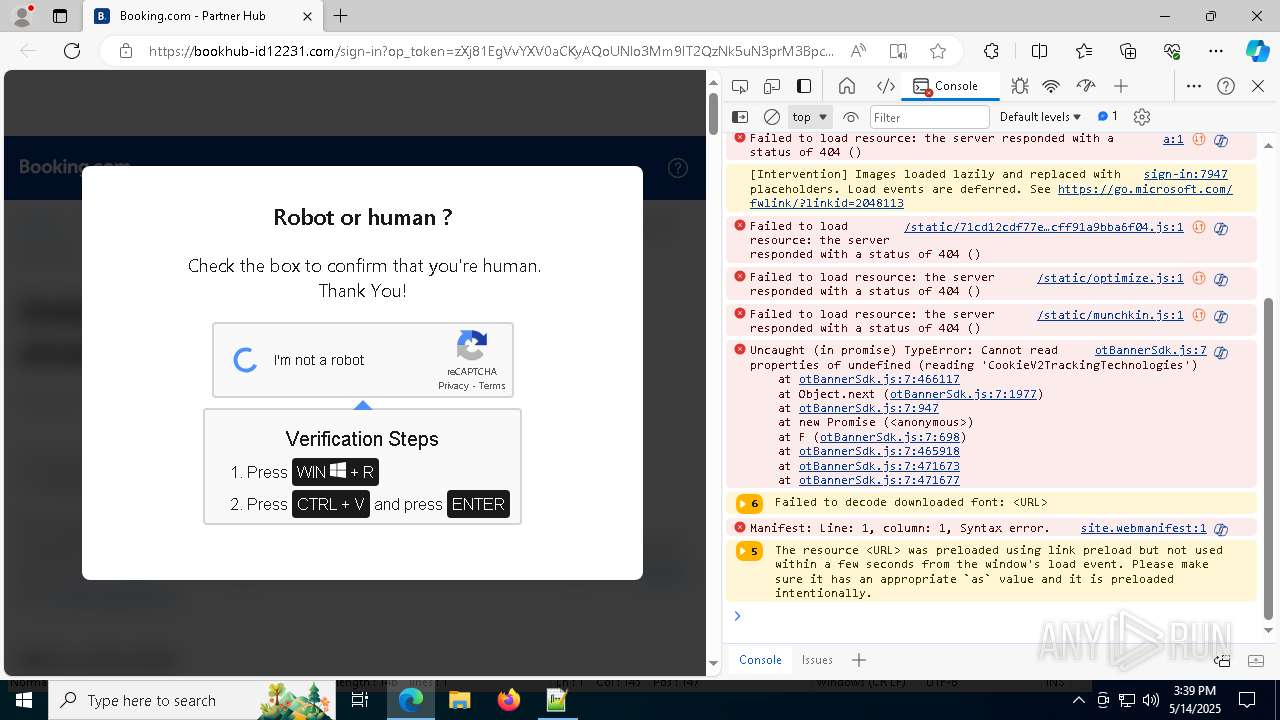Refresh the page

pos(72,51)
